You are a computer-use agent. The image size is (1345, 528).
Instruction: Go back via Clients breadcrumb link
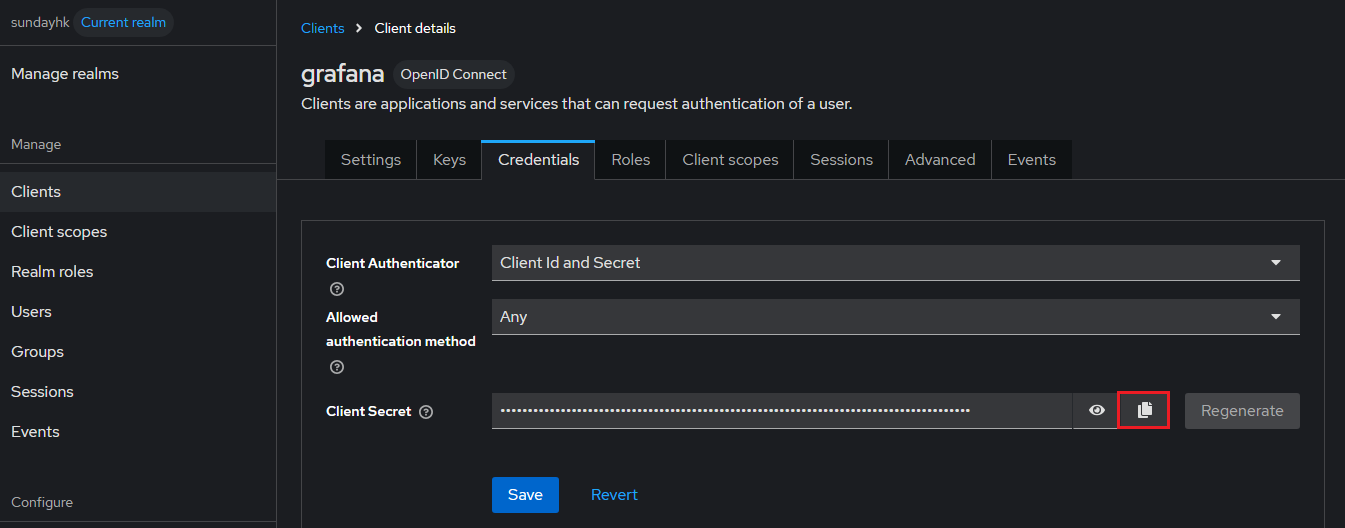(x=322, y=28)
